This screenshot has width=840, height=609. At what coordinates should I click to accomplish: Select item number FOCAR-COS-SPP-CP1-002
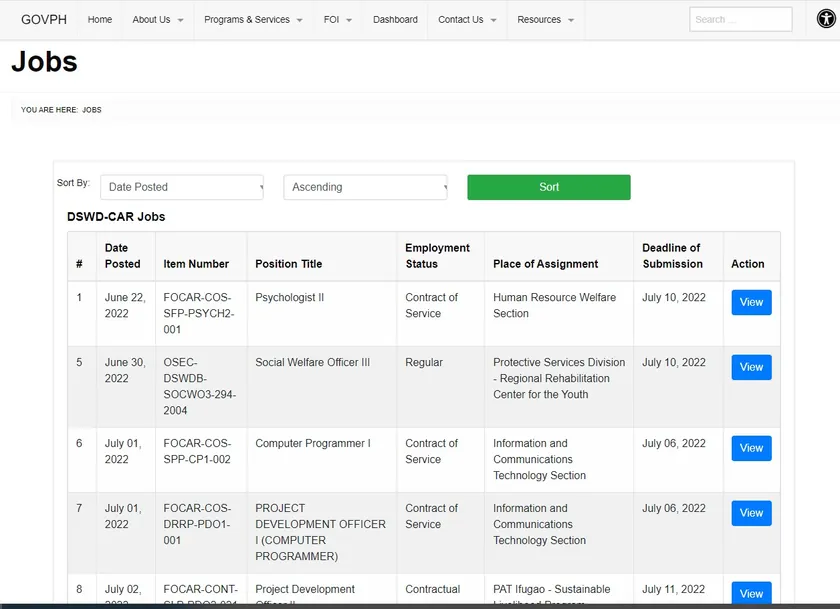(197, 451)
